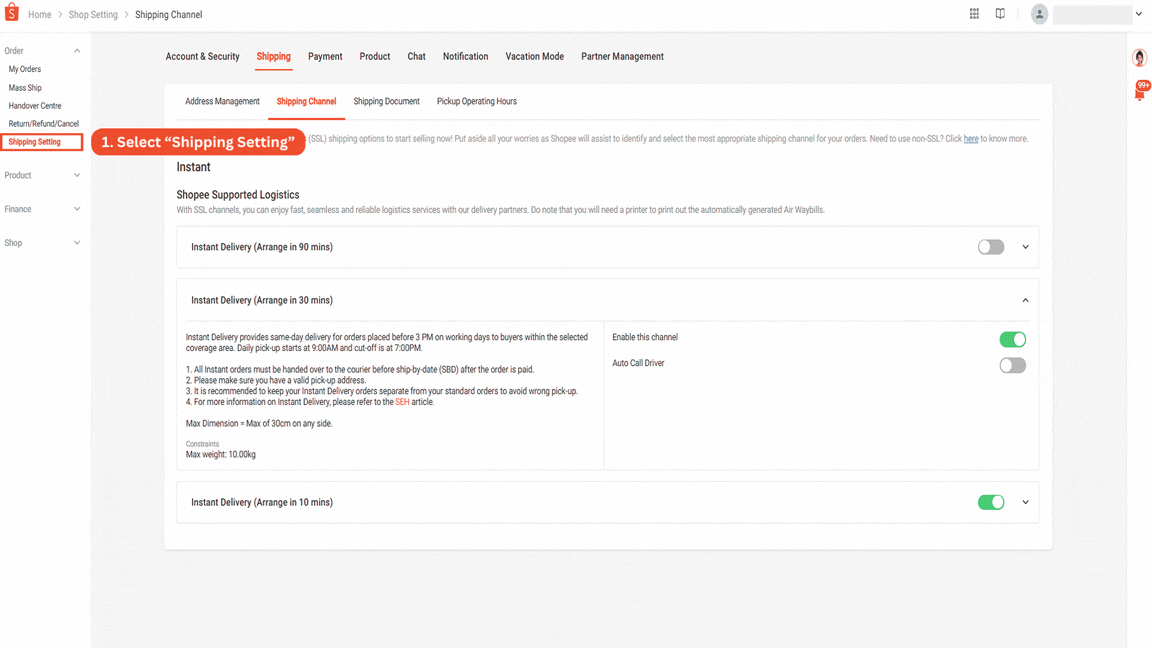Open the Partner Management tab
Viewport: 1152px width, 648px height.
622,57
